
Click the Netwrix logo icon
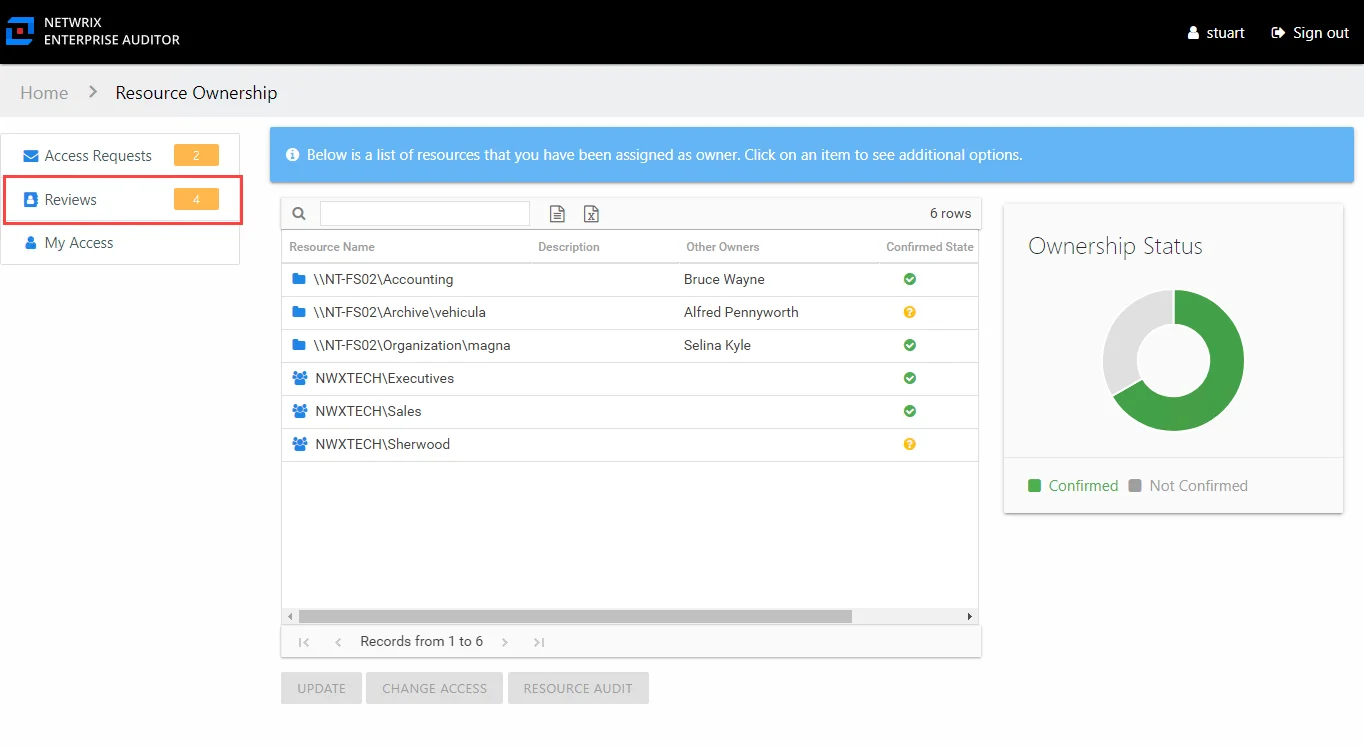(20, 31)
